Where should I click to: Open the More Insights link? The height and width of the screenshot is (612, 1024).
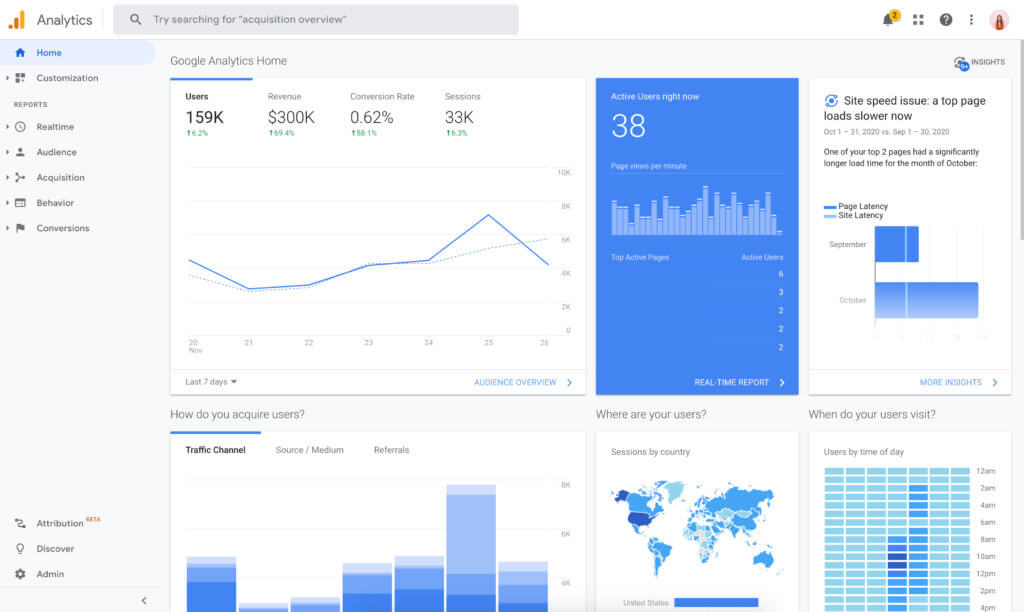[950, 383]
